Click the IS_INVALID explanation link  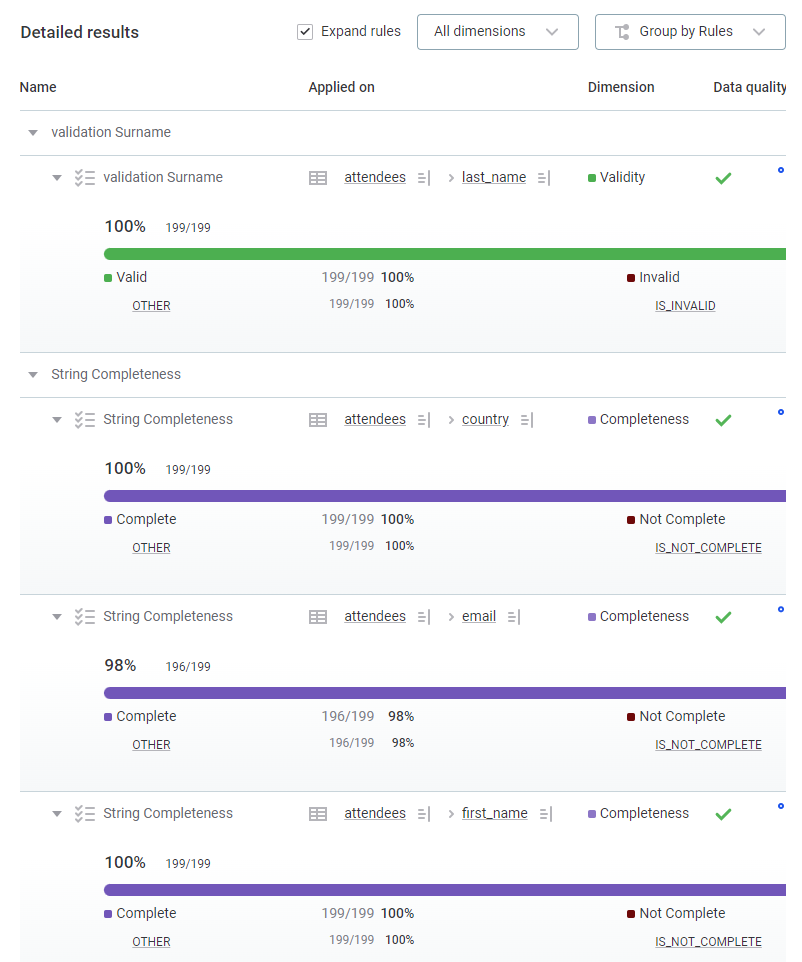[x=685, y=306]
